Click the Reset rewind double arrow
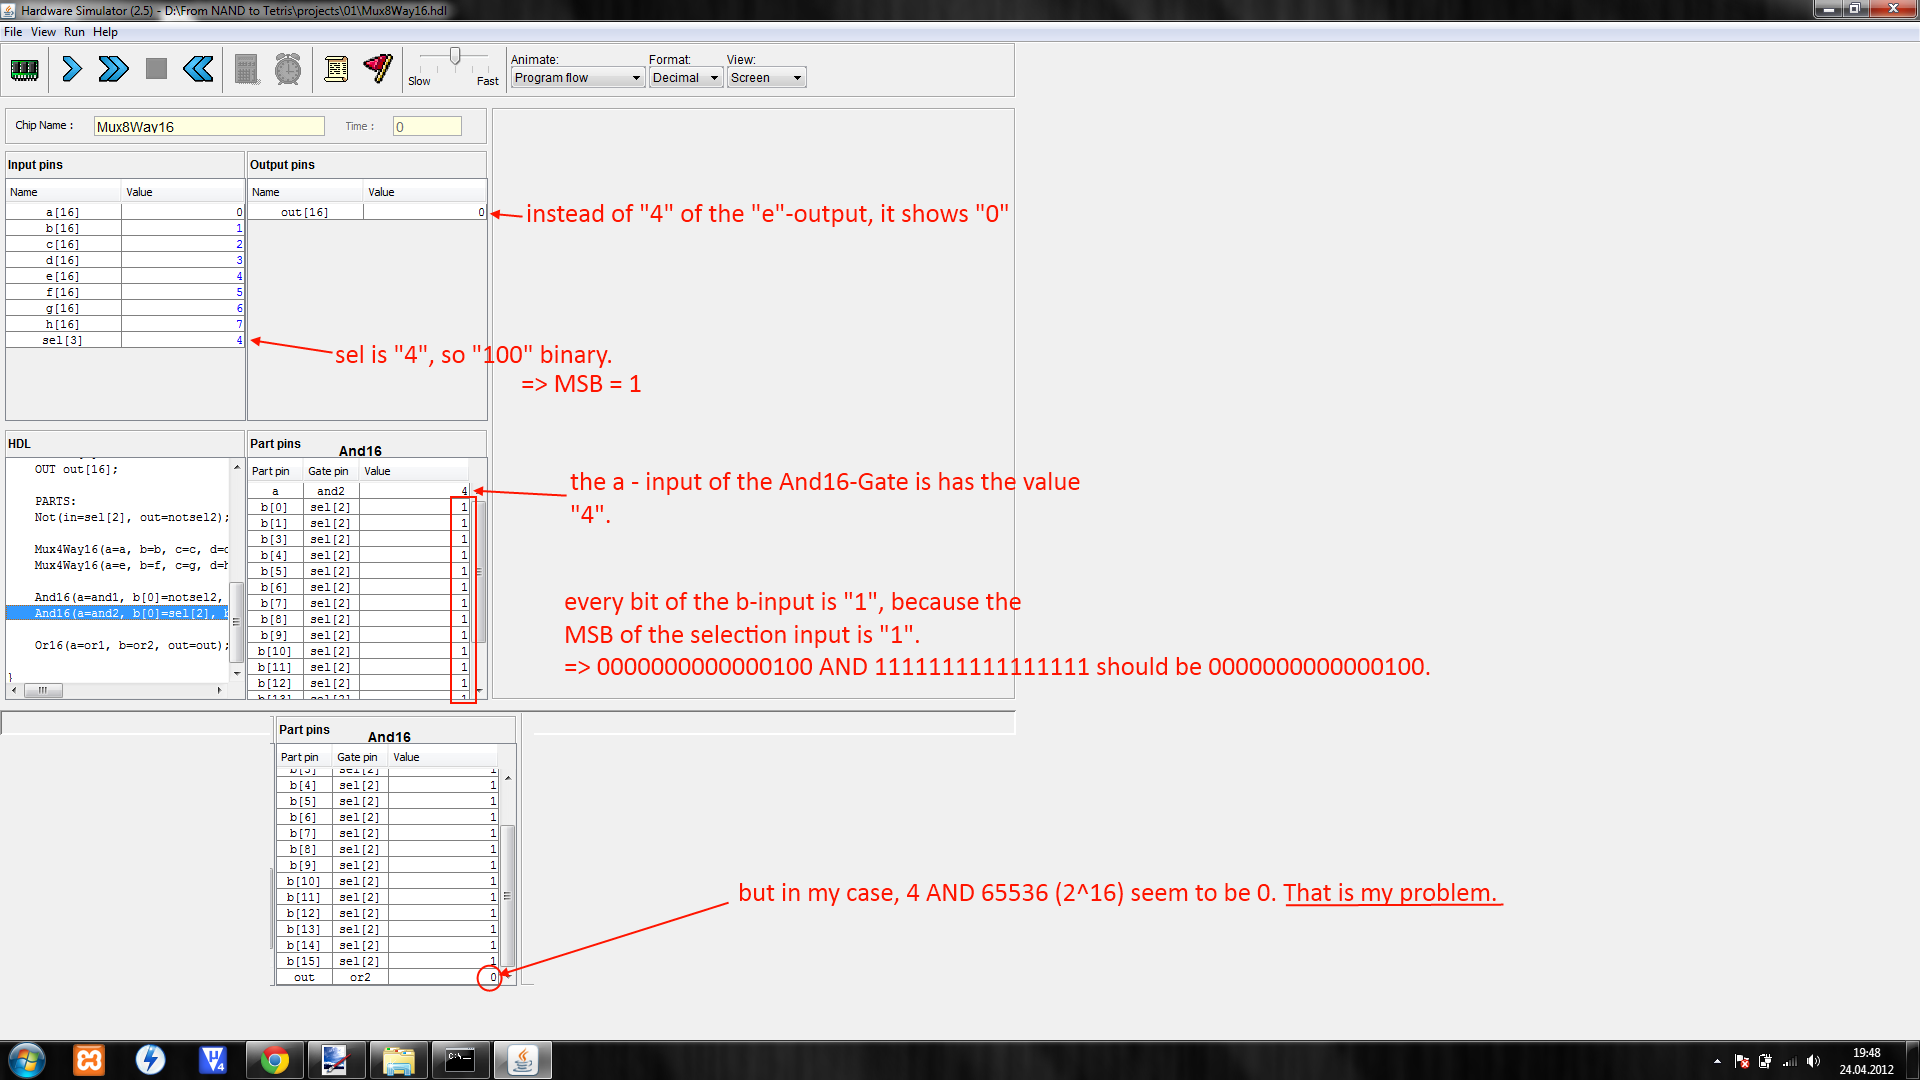Screen dimensions: 1920x1080 point(198,70)
